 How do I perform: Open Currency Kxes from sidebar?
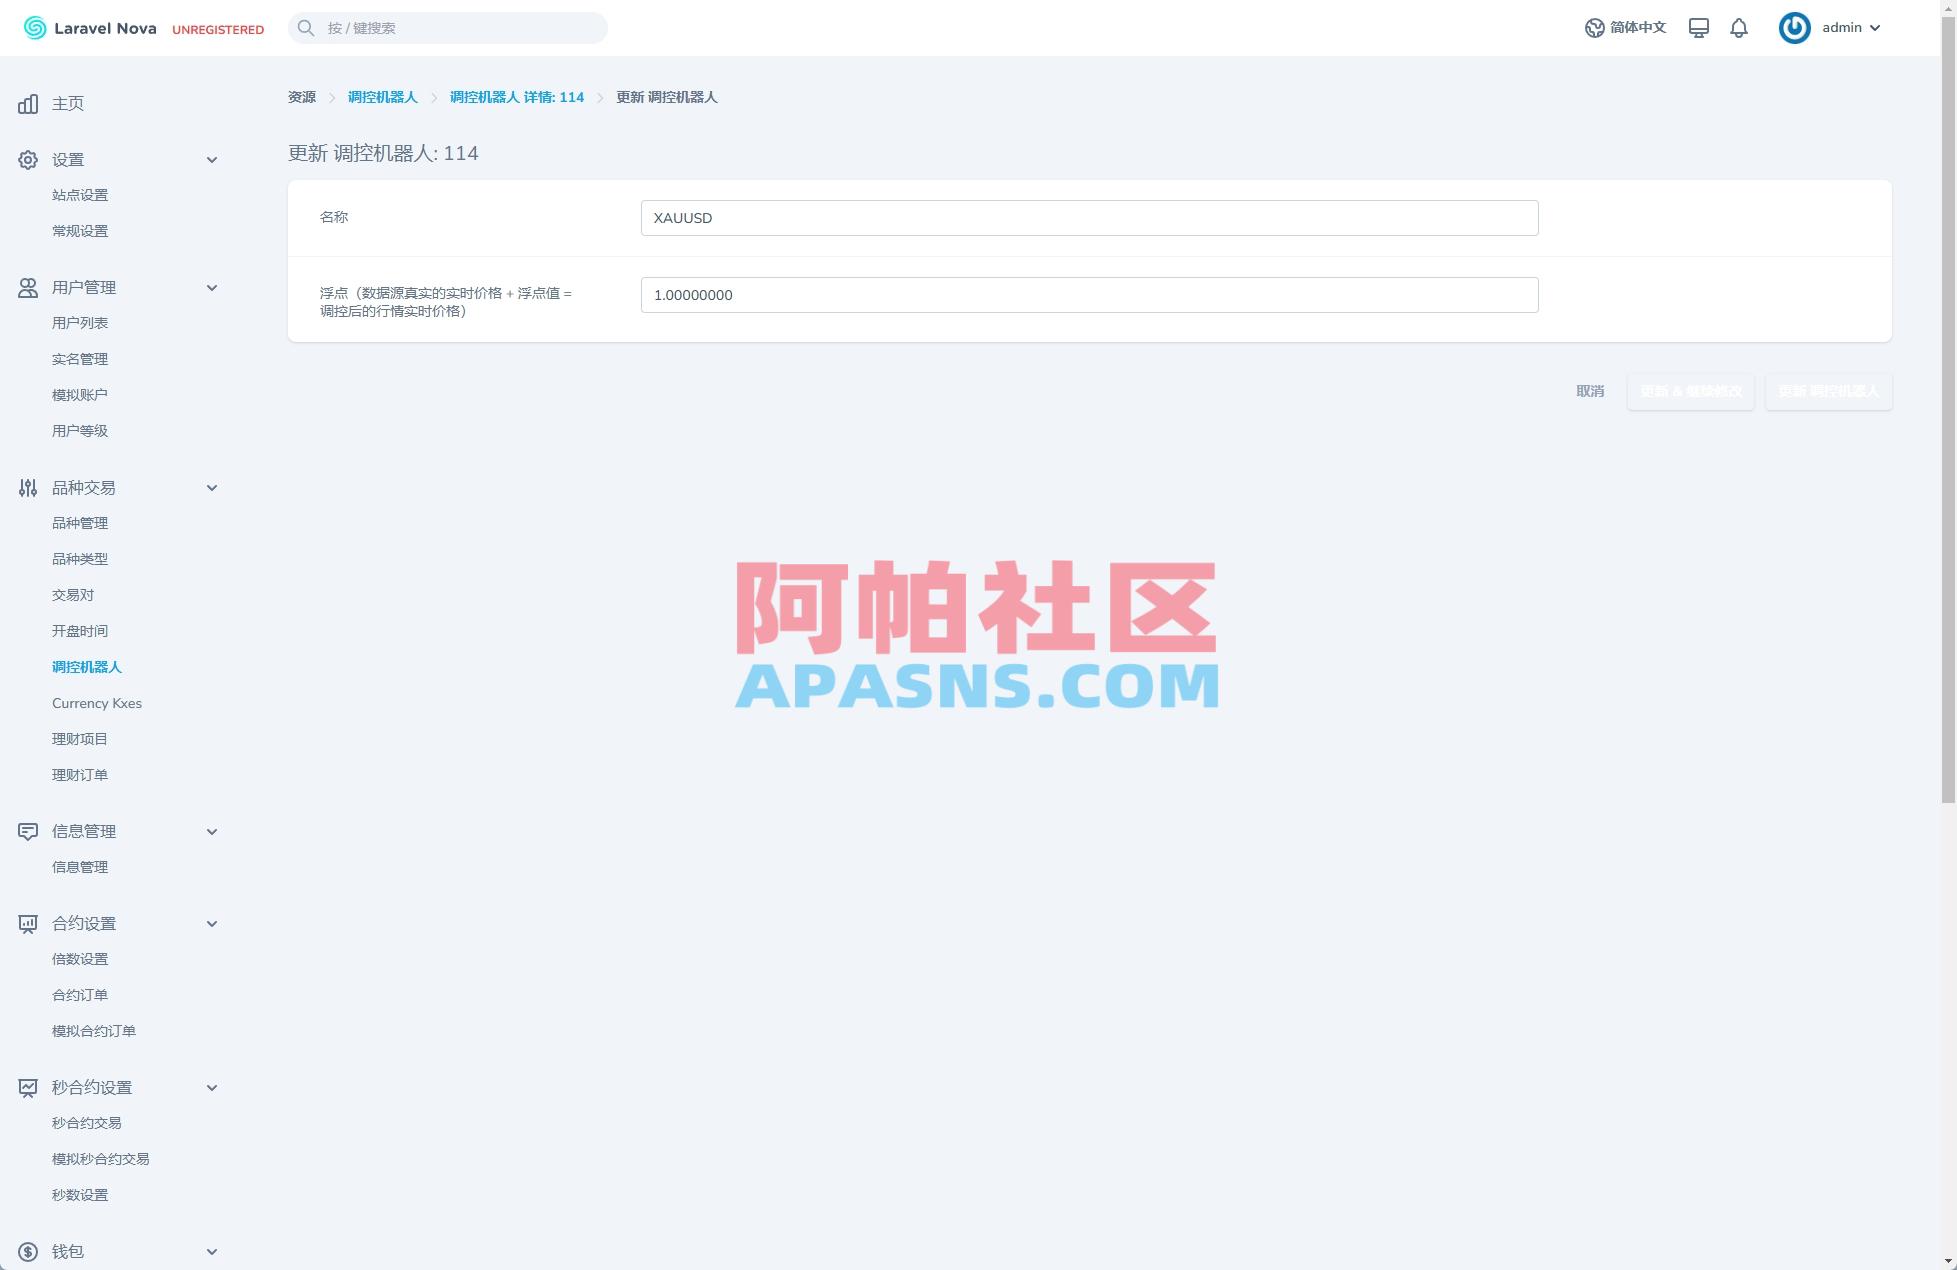[x=96, y=703]
